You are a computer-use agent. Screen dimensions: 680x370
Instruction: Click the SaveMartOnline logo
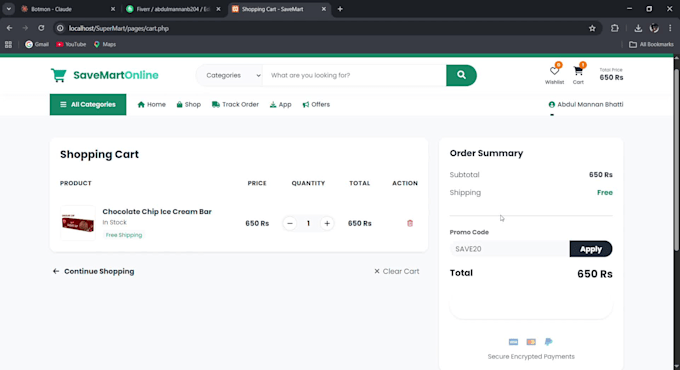pyautogui.click(x=105, y=75)
